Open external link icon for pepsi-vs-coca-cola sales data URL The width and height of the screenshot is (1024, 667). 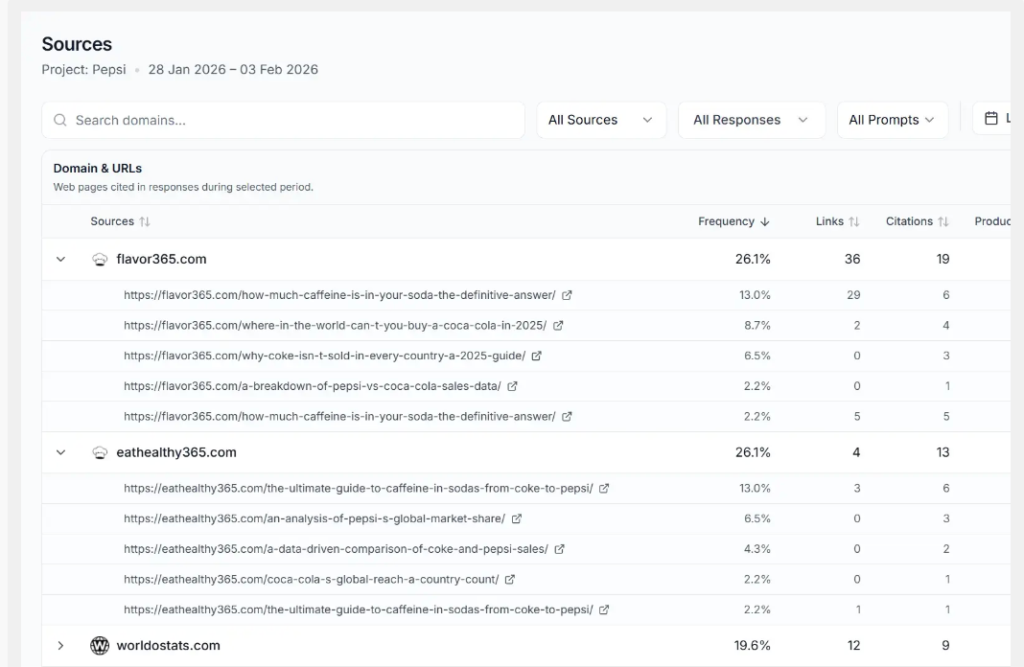point(513,386)
